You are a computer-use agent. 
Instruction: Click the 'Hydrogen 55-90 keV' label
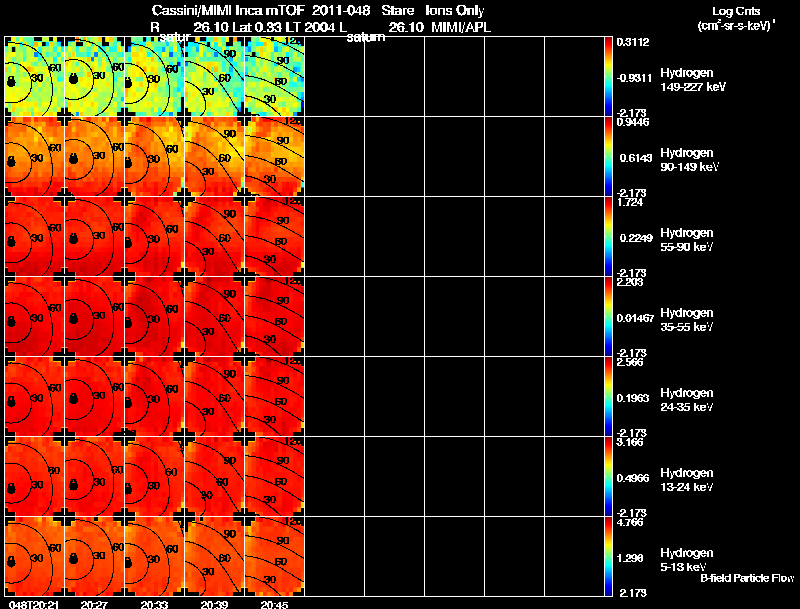click(x=687, y=240)
